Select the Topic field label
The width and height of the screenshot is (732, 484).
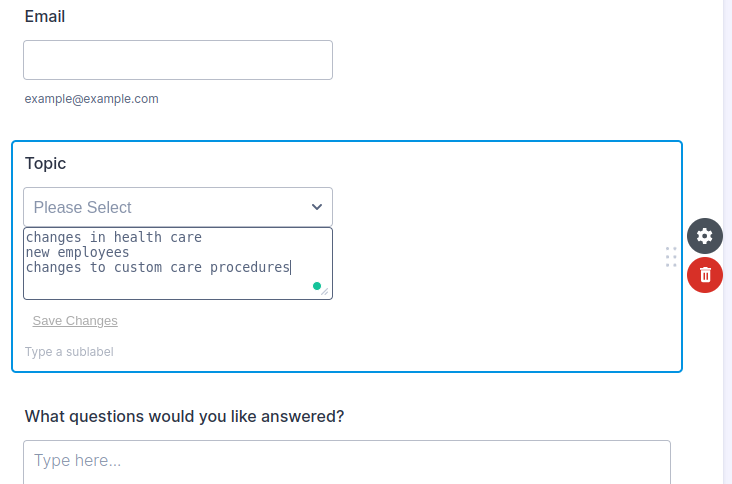point(46,163)
